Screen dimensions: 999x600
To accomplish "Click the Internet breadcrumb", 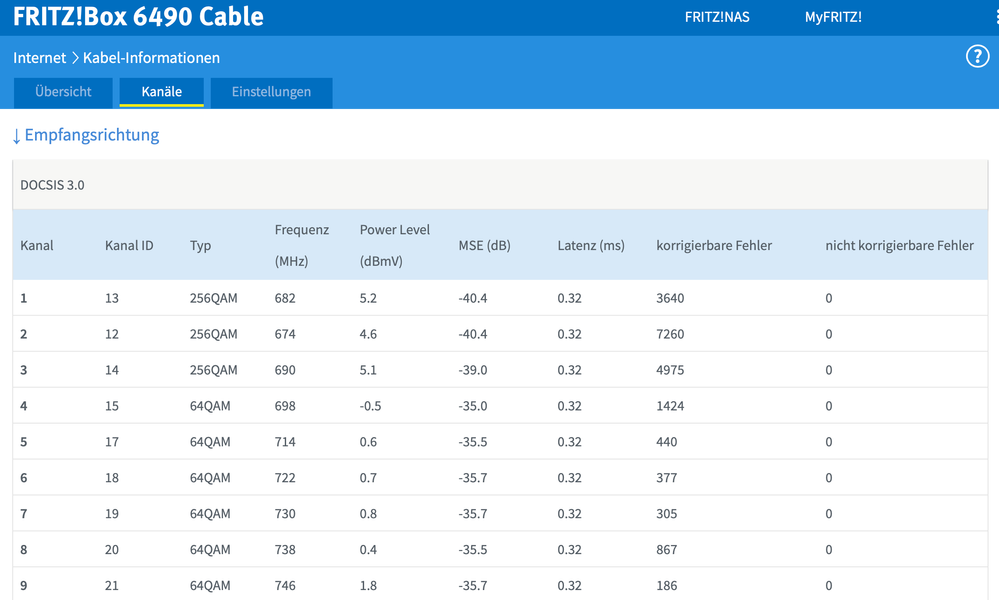I will 40,58.
